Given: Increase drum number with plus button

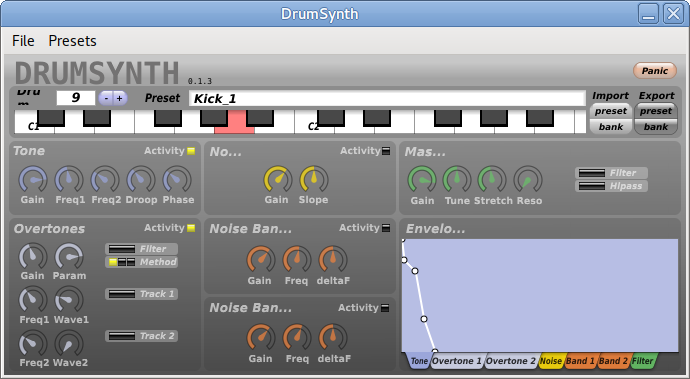Looking at the screenshot, I should click(x=120, y=98).
